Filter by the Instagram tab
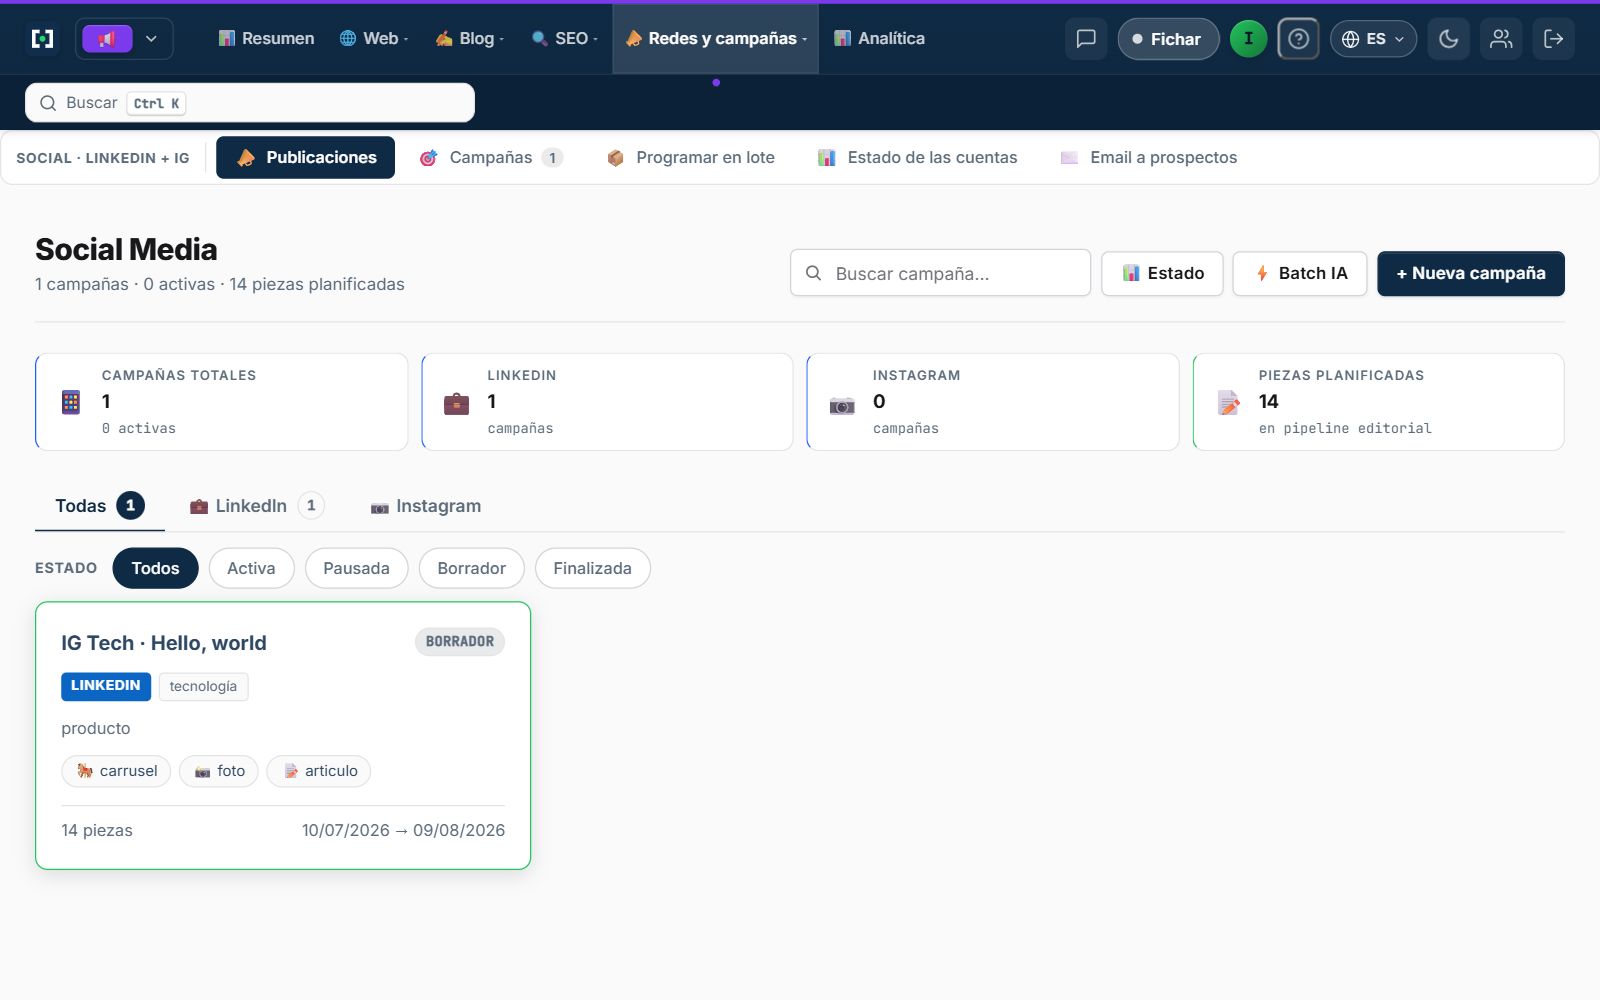 pyautogui.click(x=426, y=506)
